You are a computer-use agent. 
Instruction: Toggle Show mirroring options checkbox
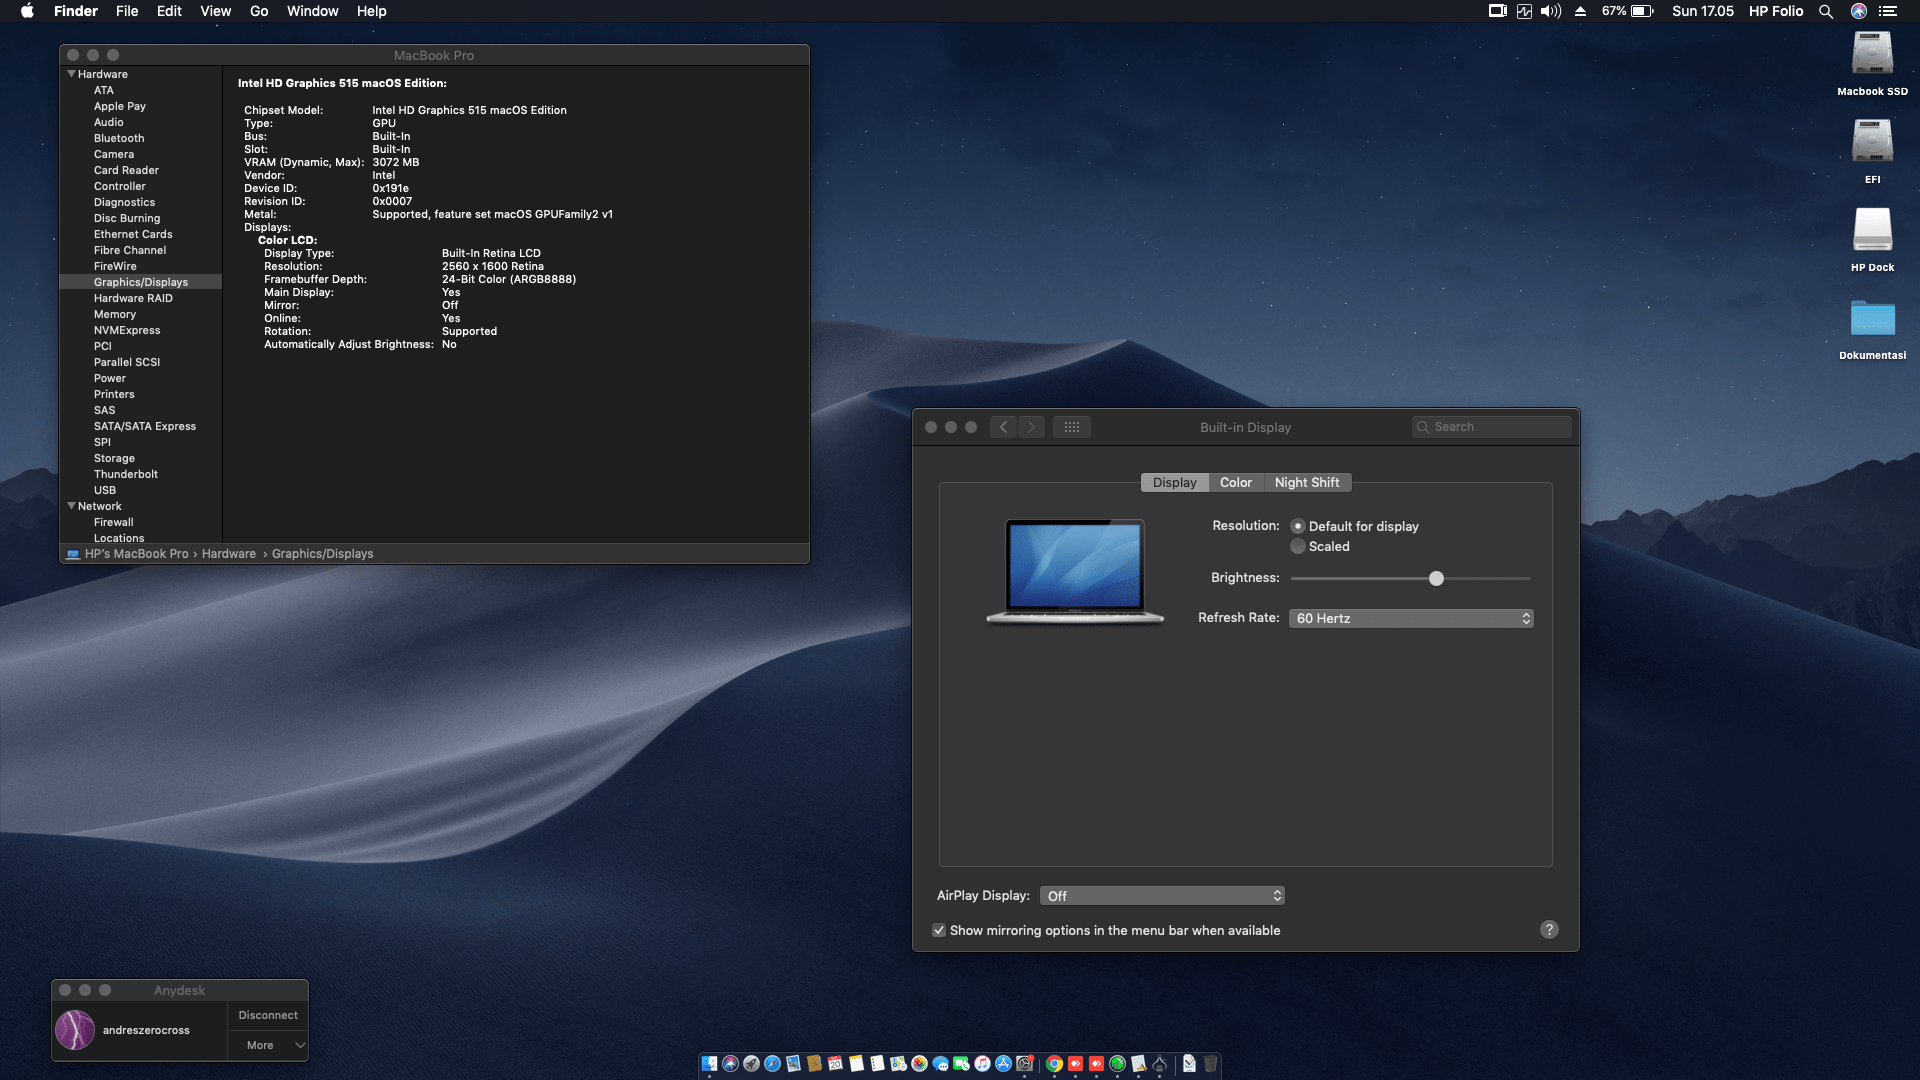click(939, 930)
